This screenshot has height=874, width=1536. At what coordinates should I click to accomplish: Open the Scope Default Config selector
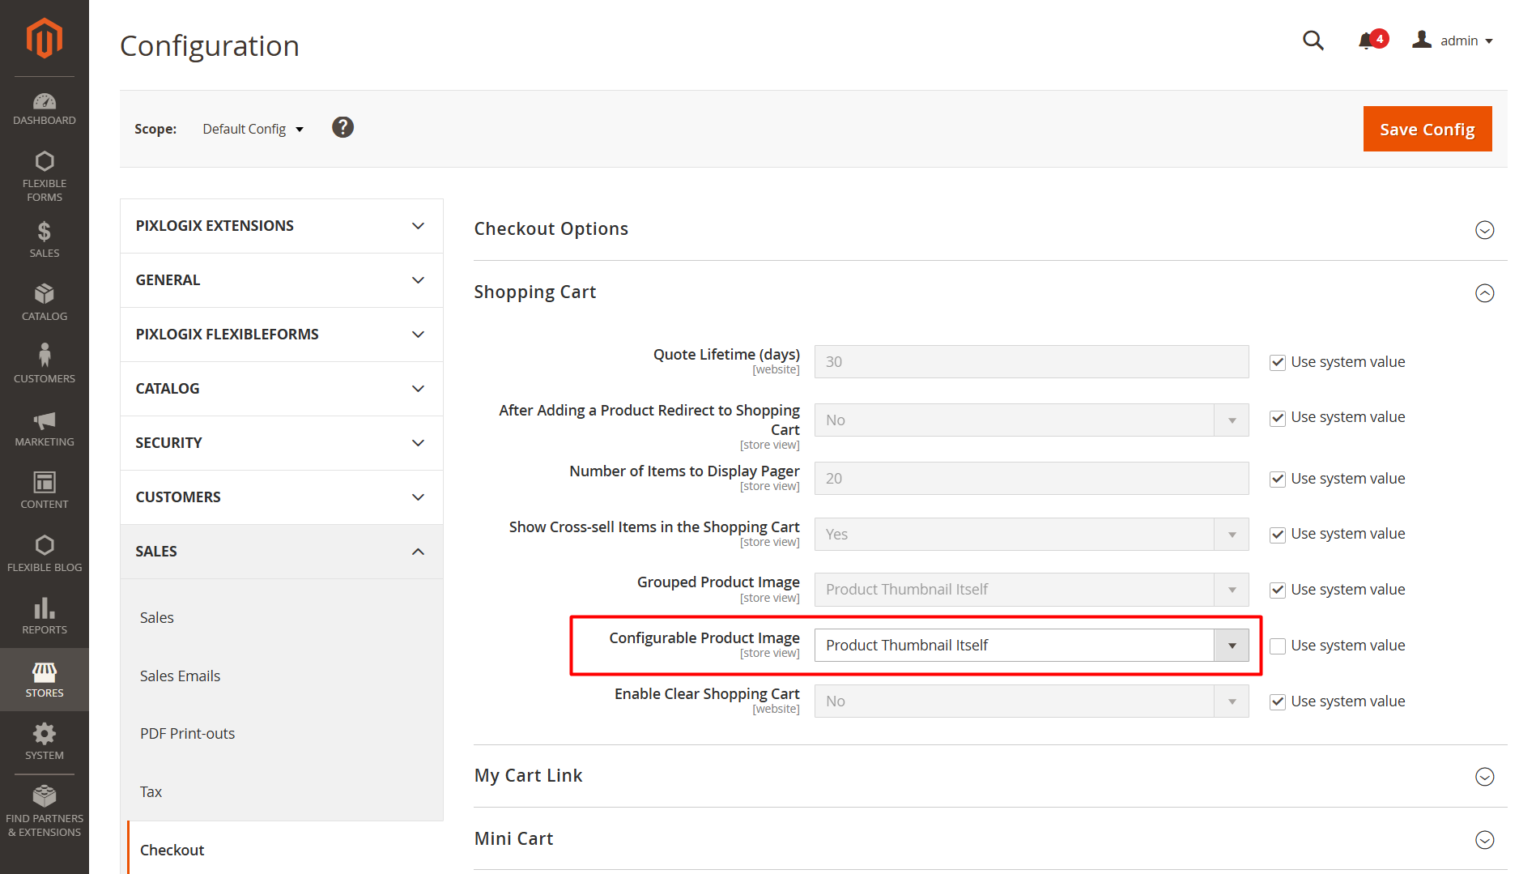click(251, 128)
